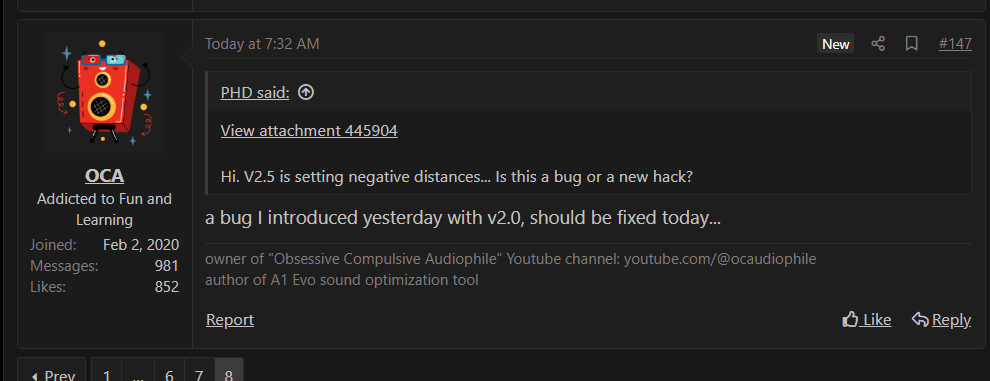
Task: Go to page 6 of the thread
Action: tap(169, 373)
